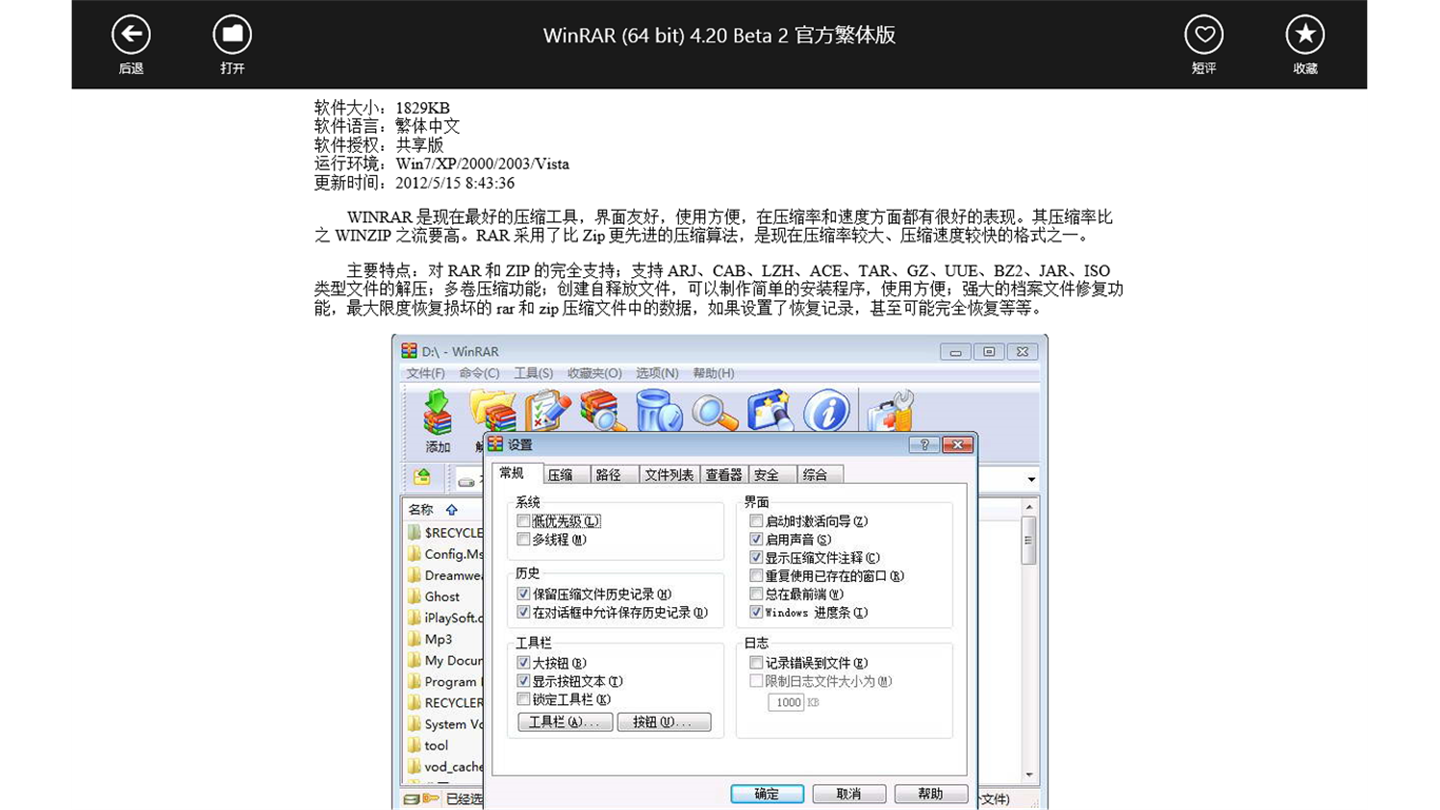The image size is (1440, 810).
Task: Check 记录错误到文件 option
Action: (x=756, y=663)
